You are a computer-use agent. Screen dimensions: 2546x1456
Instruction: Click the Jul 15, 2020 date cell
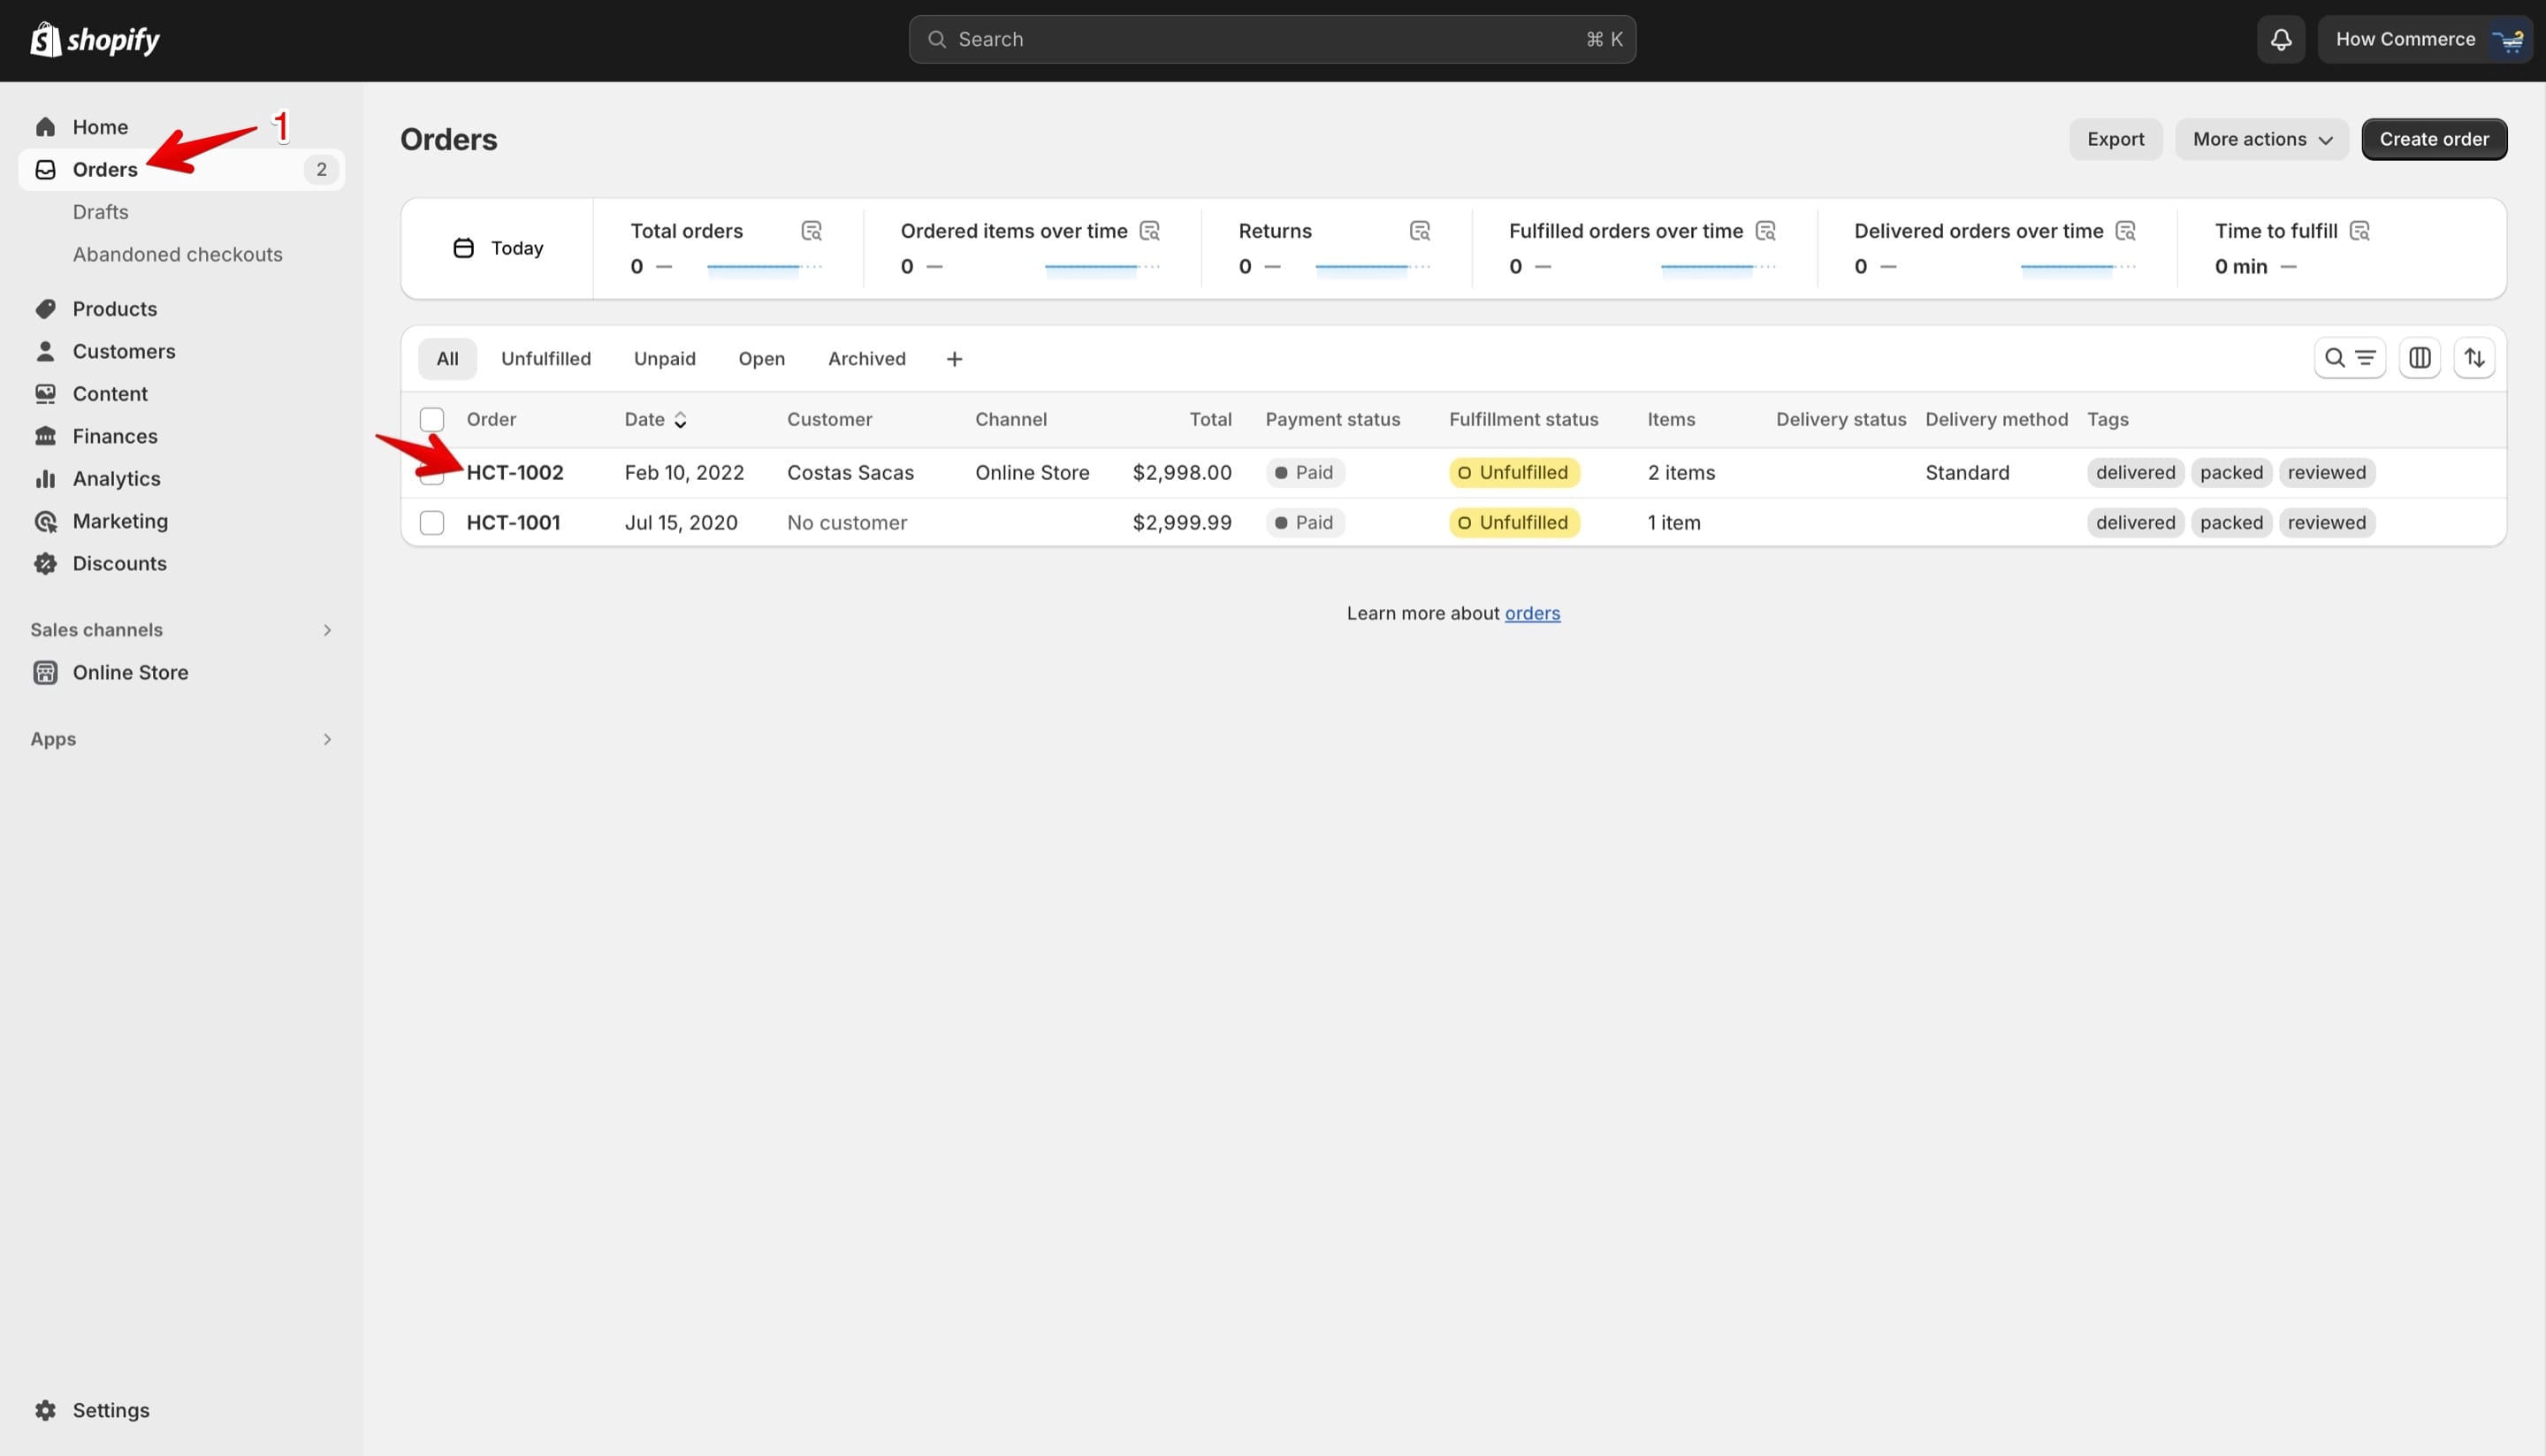(x=681, y=523)
